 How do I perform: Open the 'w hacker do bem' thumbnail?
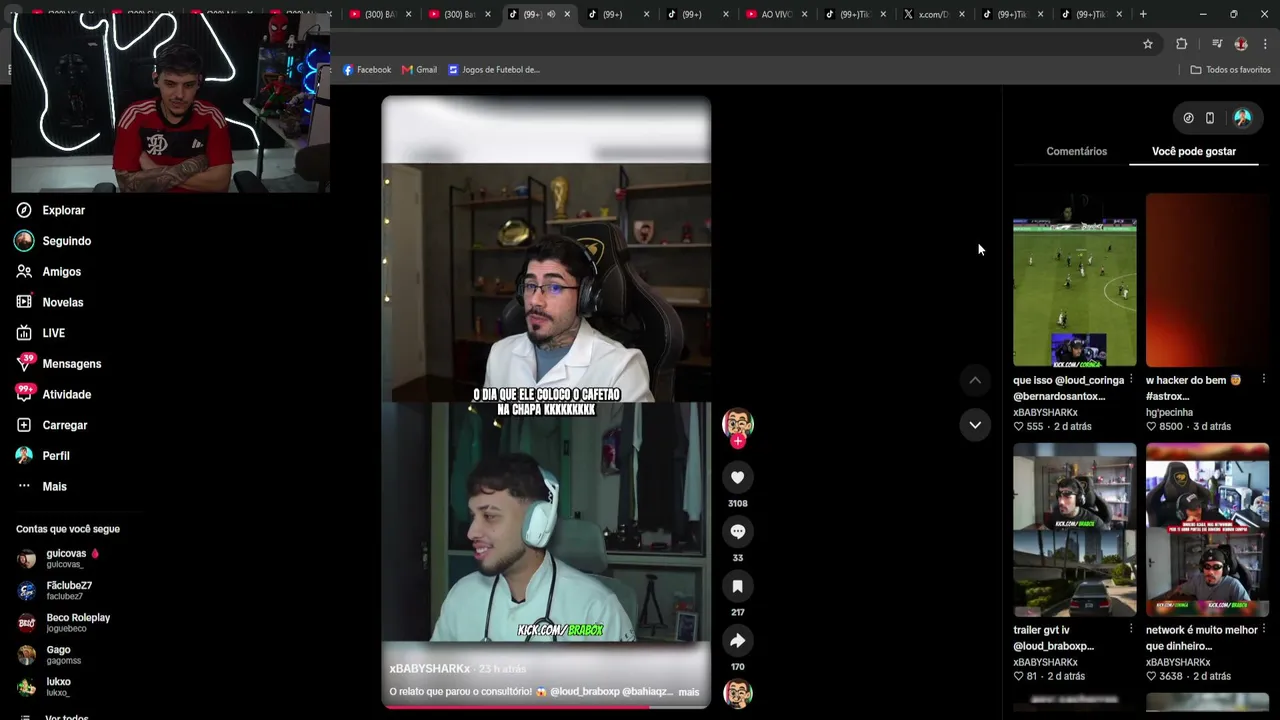click(1207, 280)
